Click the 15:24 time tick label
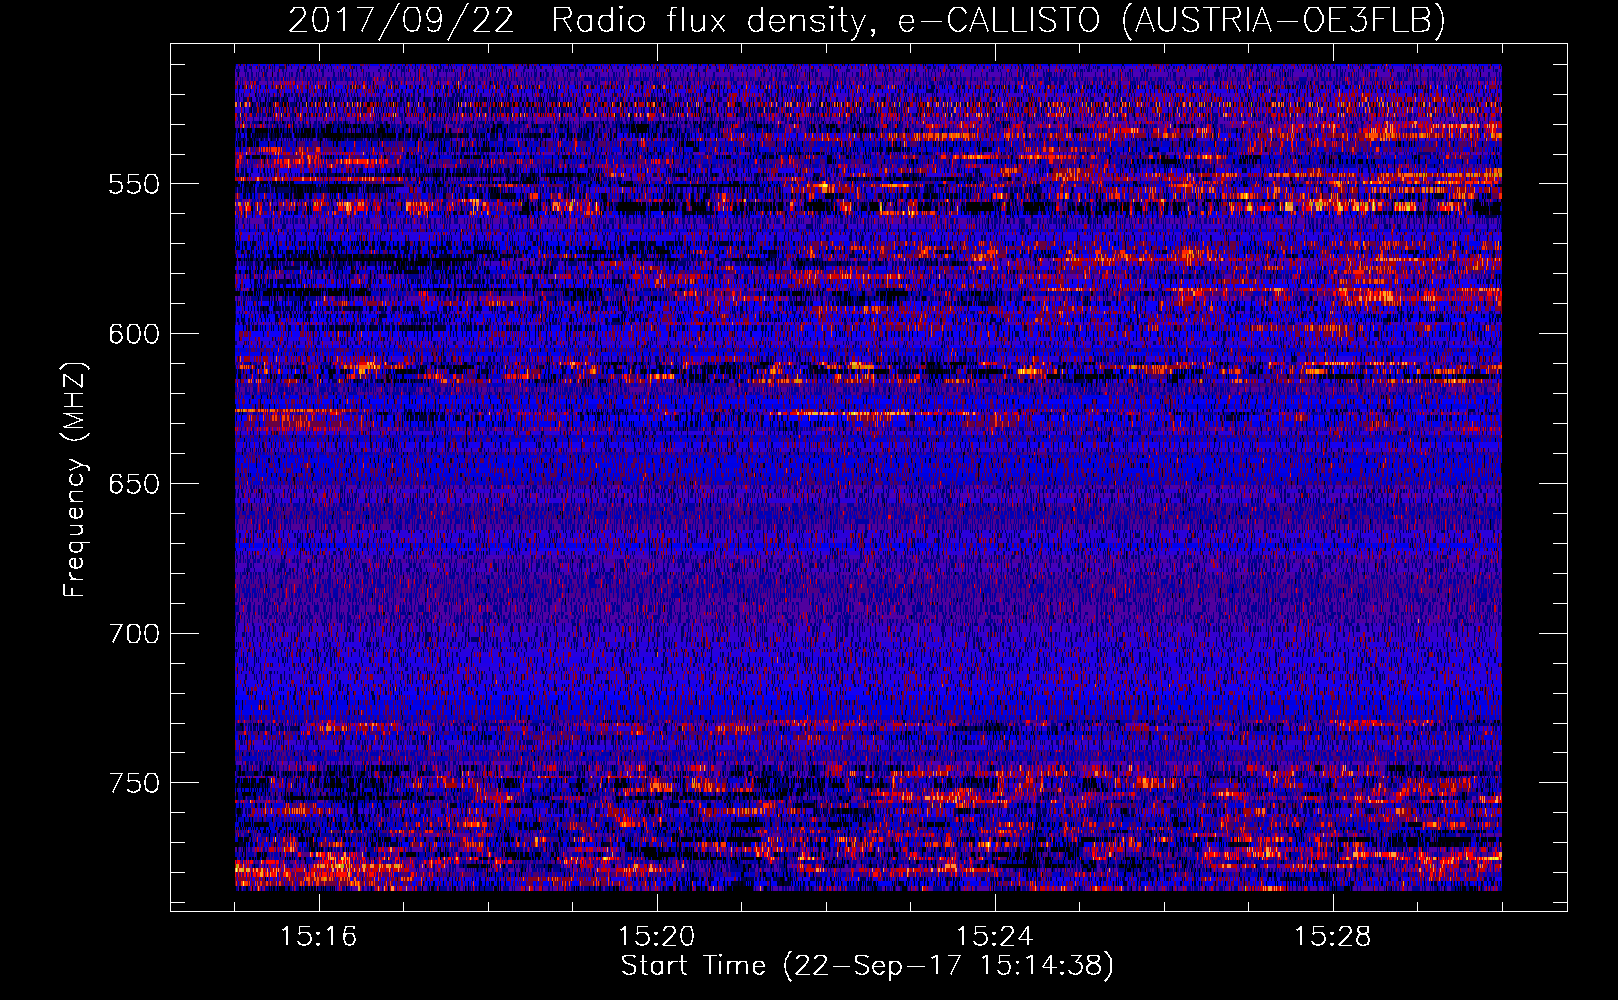Screen dimensions: 1618x1000 pos(995,937)
